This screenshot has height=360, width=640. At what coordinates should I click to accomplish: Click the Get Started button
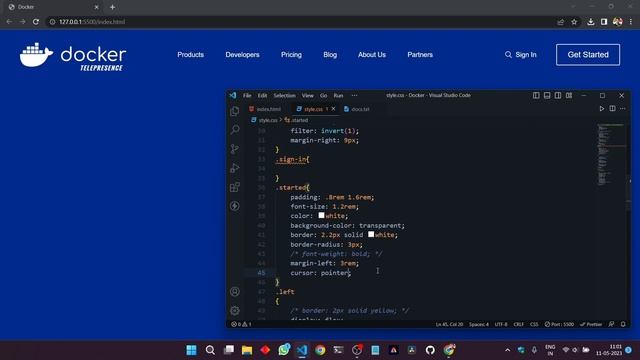pyautogui.click(x=588, y=55)
